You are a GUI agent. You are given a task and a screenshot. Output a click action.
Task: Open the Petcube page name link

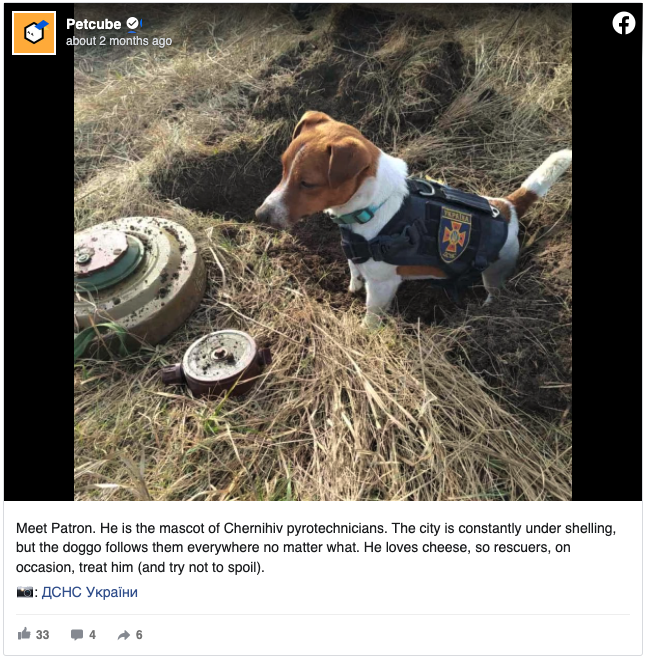pyautogui.click(x=92, y=23)
